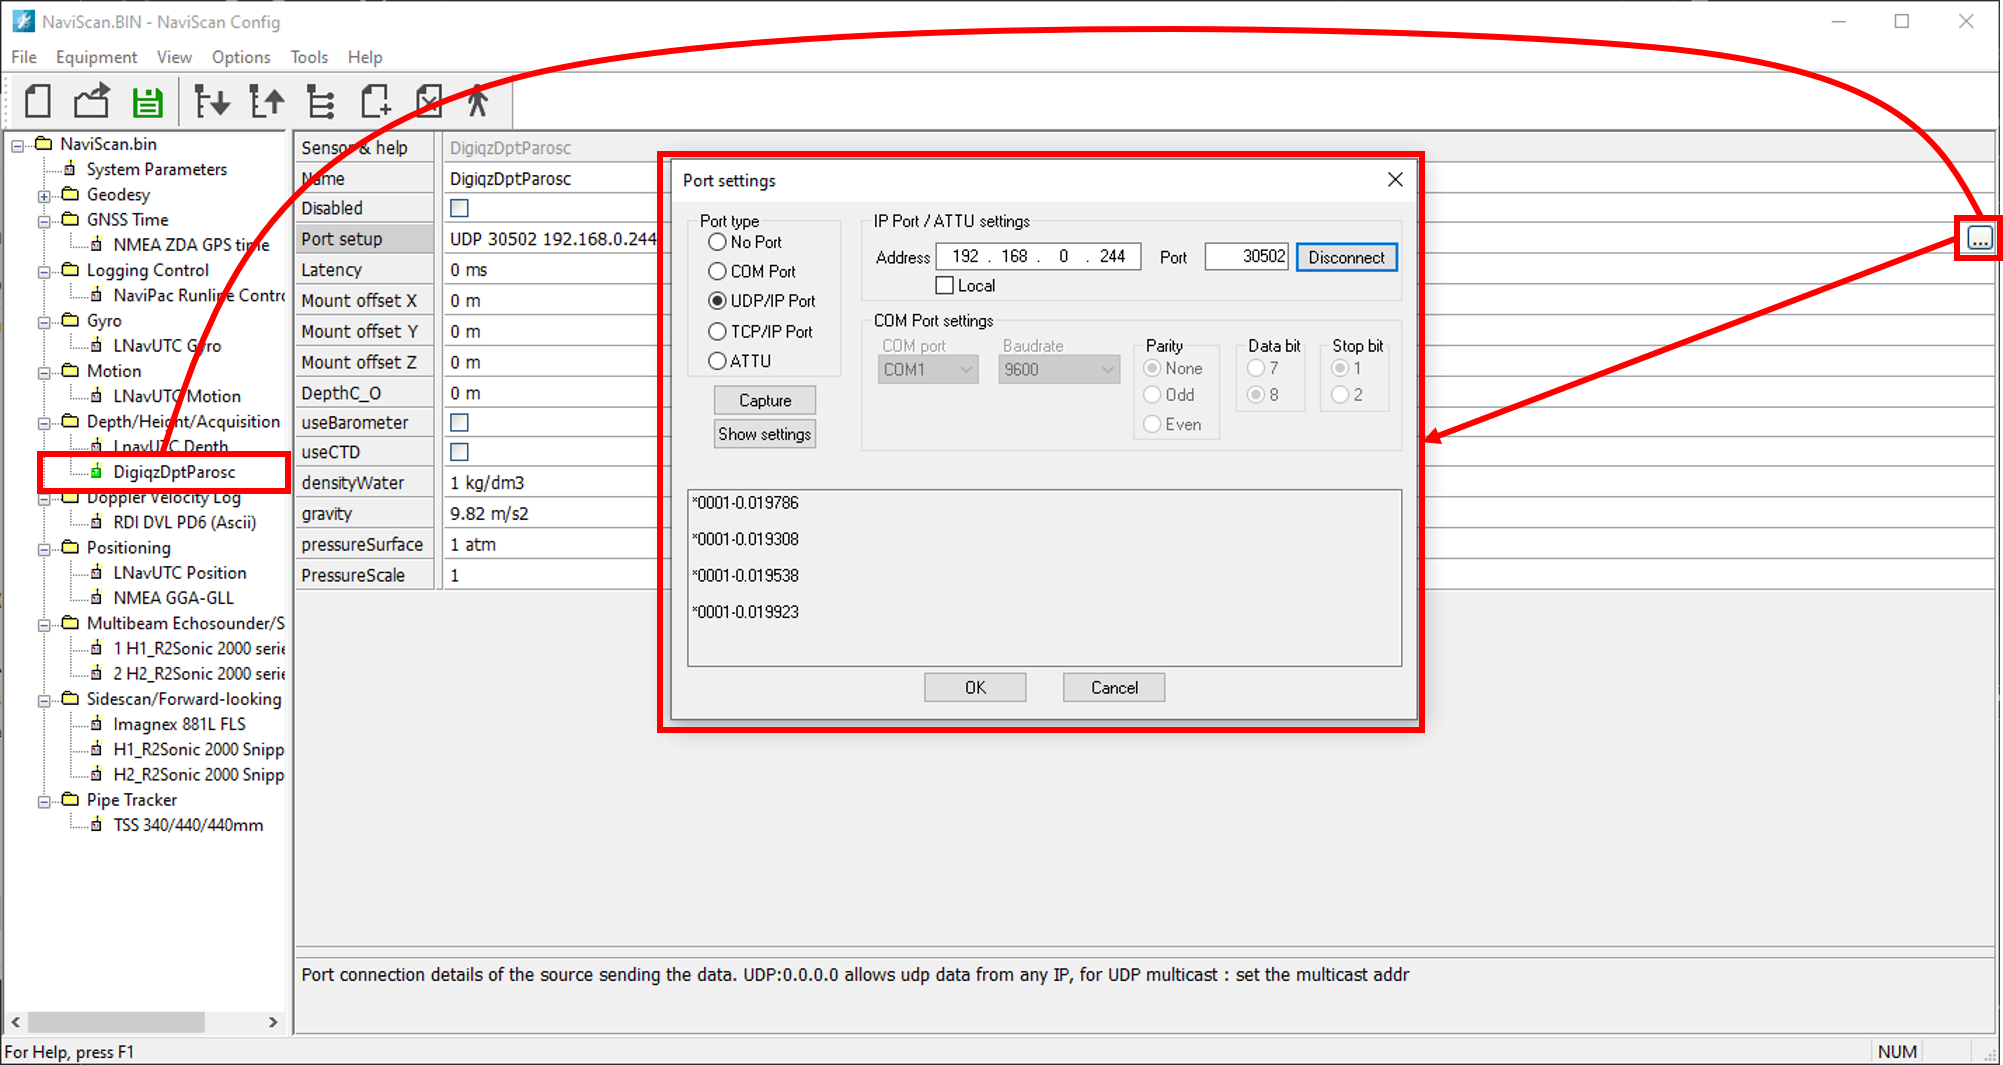Enable the Local checkbox
Viewport: 2003px width, 1065px height.
945,286
